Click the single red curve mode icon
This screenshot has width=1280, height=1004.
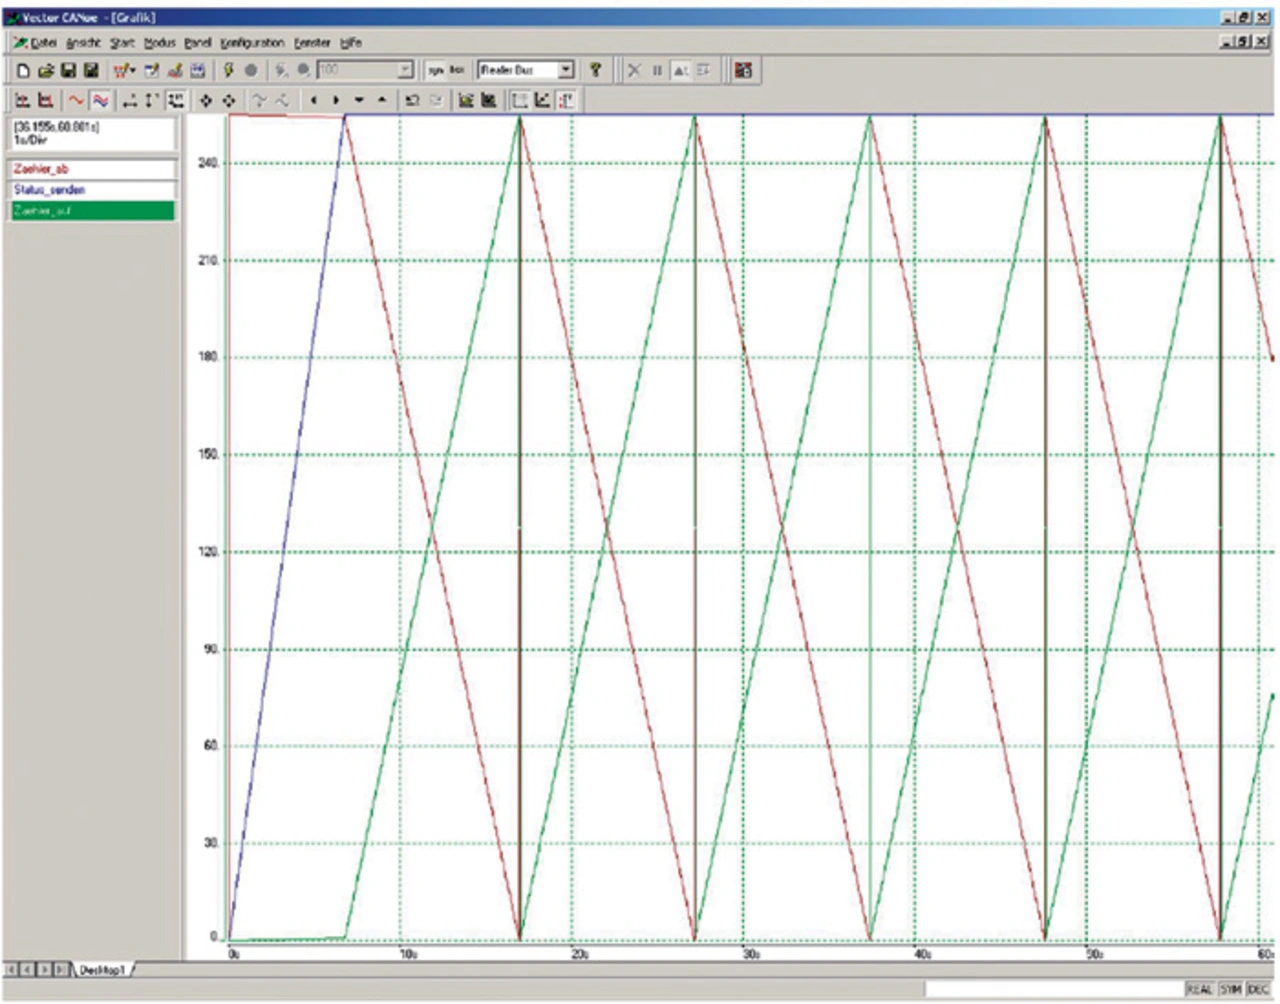(76, 100)
